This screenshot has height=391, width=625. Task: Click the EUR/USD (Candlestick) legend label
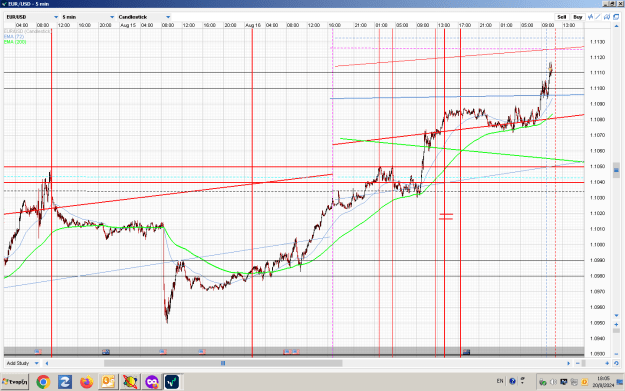pos(27,31)
